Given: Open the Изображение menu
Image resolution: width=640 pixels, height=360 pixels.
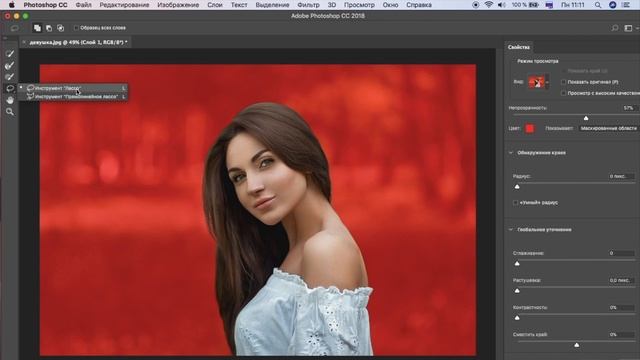Looking at the screenshot, I should 178,5.
